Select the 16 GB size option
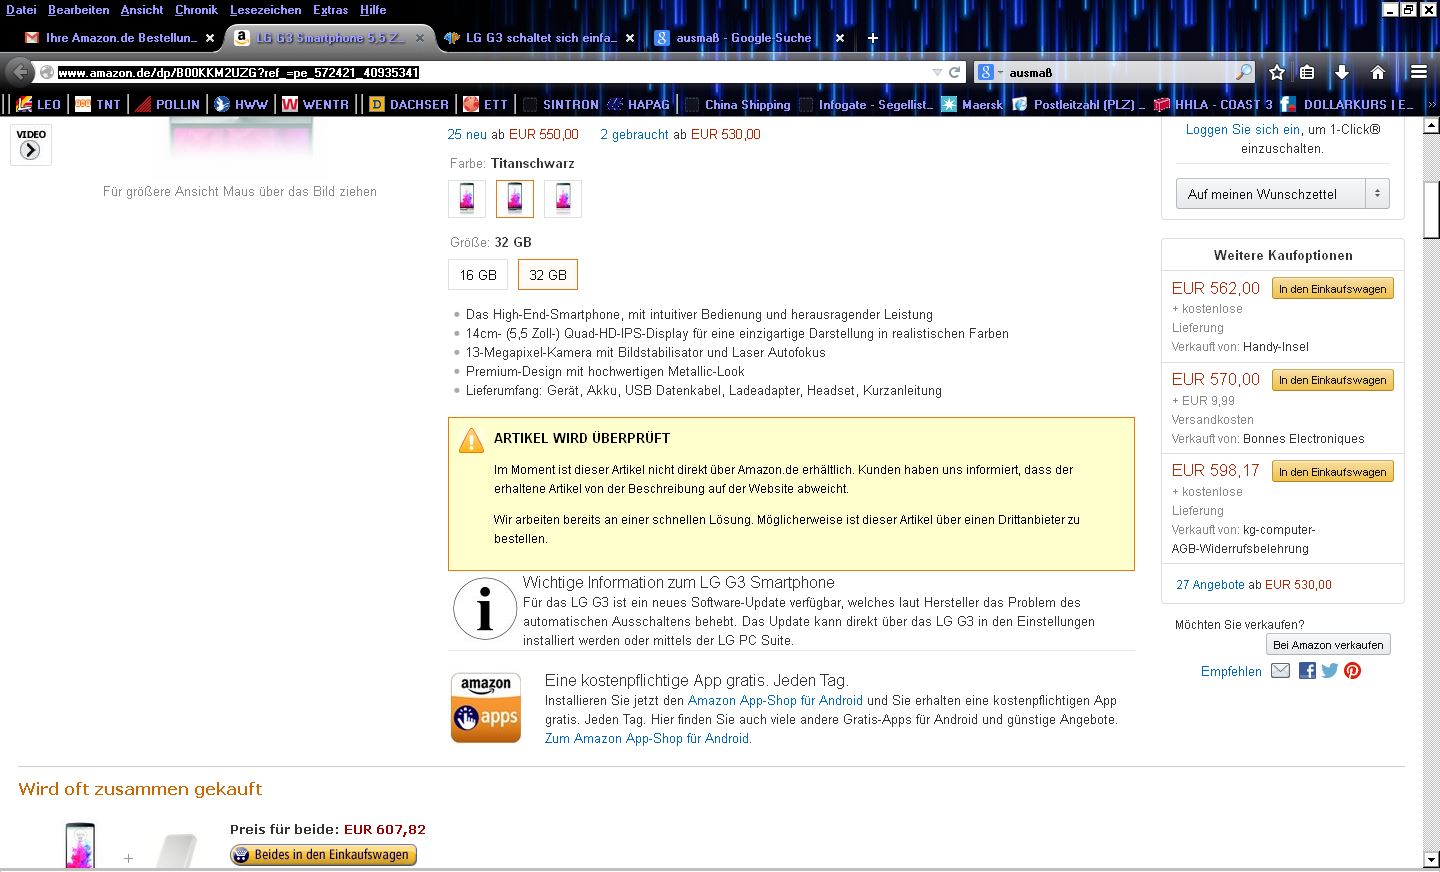The width and height of the screenshot is (1440, 872). 478,275
